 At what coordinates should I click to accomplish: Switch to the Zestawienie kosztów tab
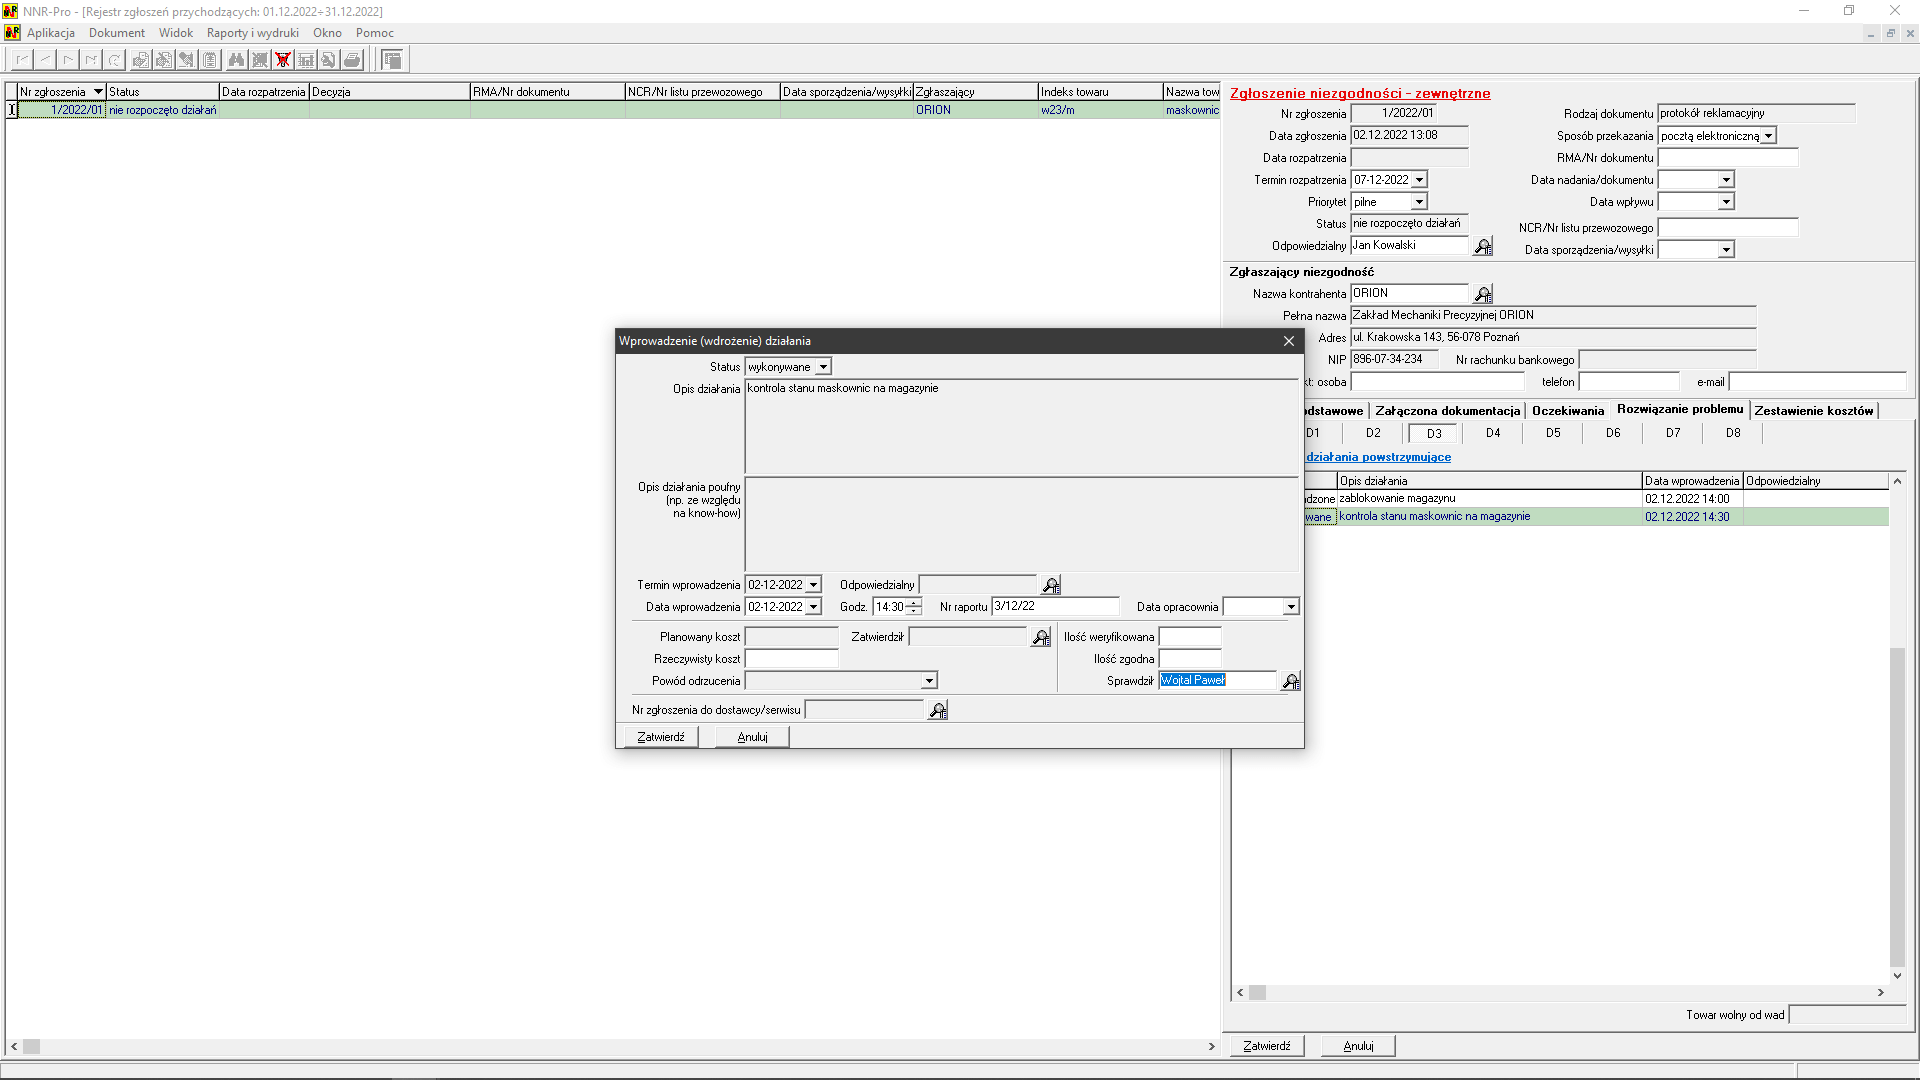tap(1813, 411)
